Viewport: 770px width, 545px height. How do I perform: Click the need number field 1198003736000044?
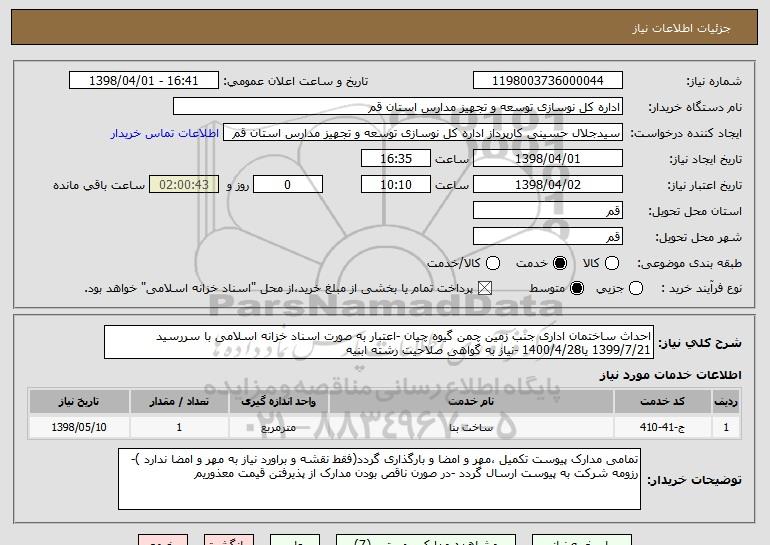[548, 80]
